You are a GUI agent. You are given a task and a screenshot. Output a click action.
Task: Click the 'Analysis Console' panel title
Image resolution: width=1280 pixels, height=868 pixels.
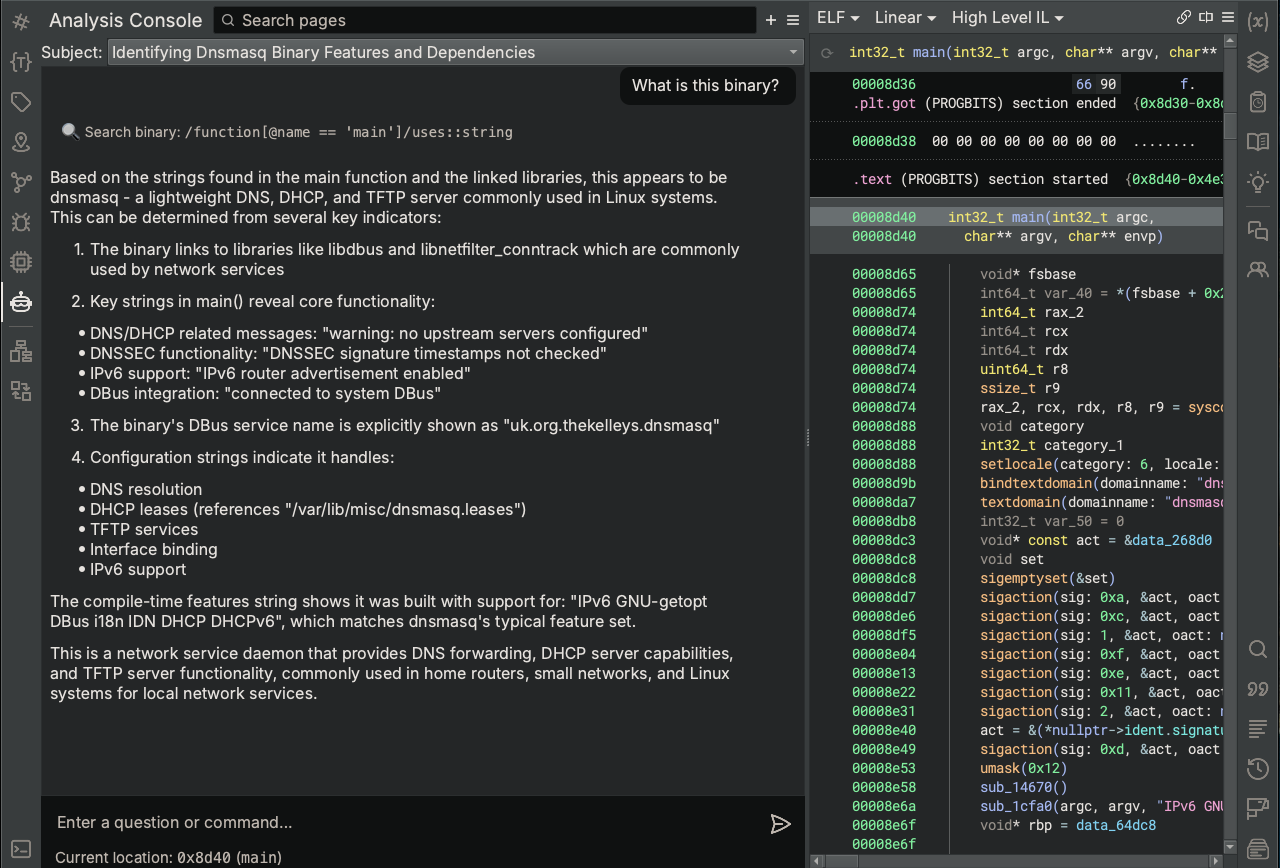pos(125,20)
